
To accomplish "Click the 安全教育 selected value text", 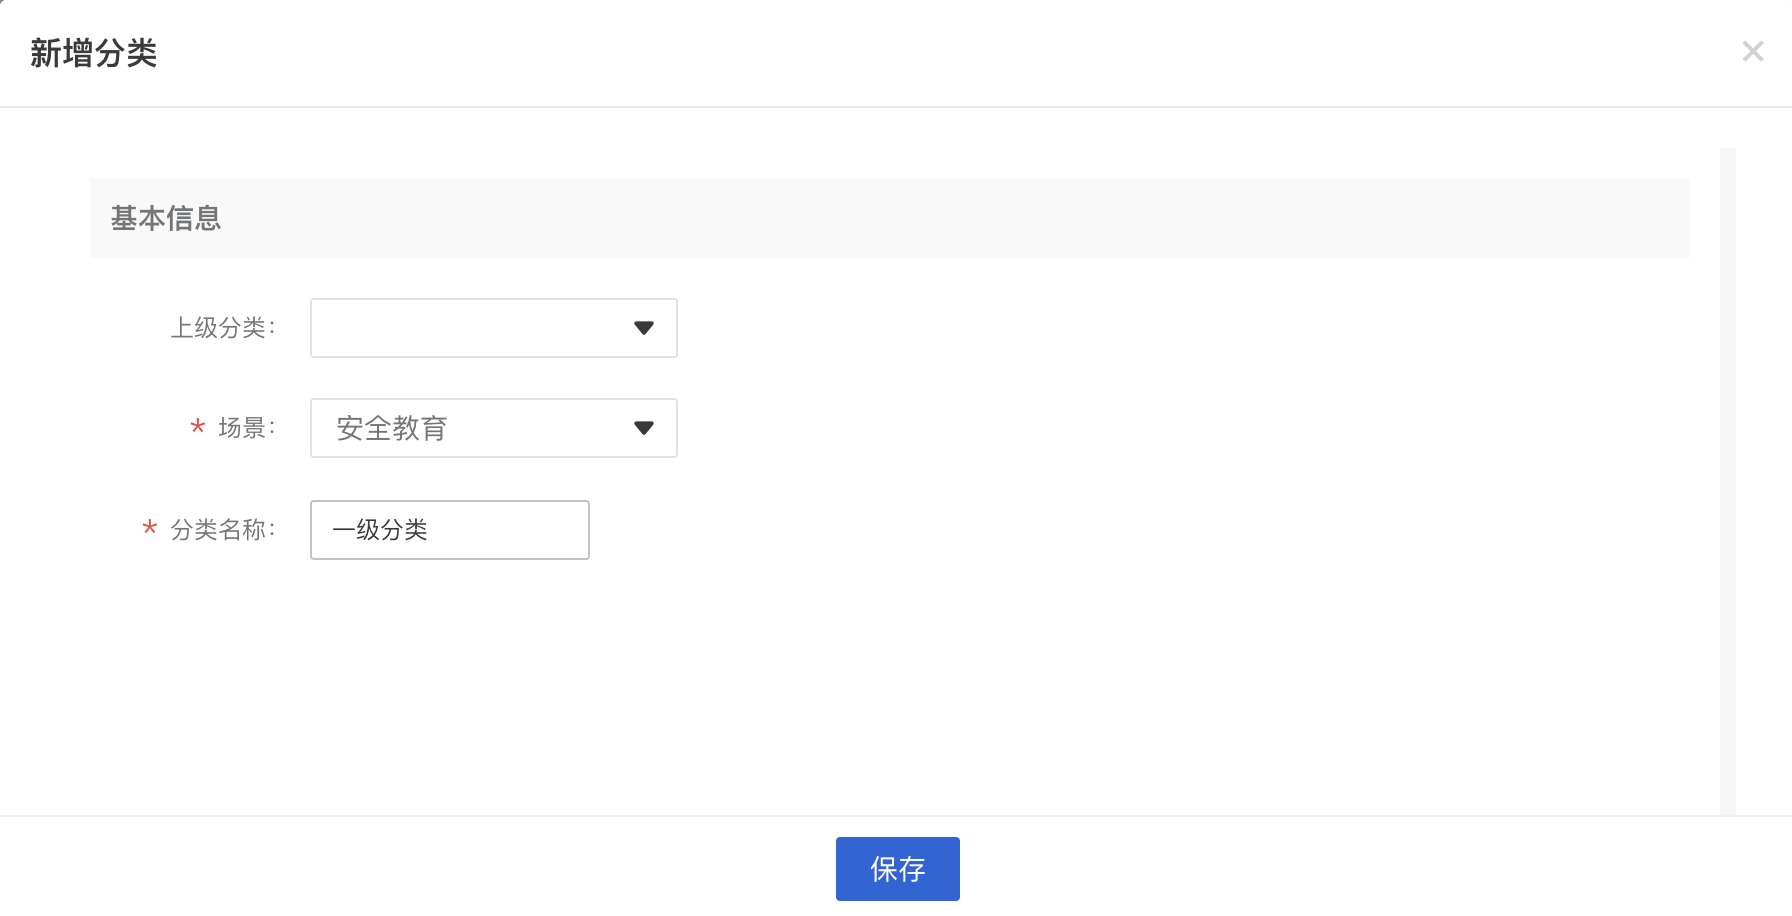I will (x=391, y=428).
